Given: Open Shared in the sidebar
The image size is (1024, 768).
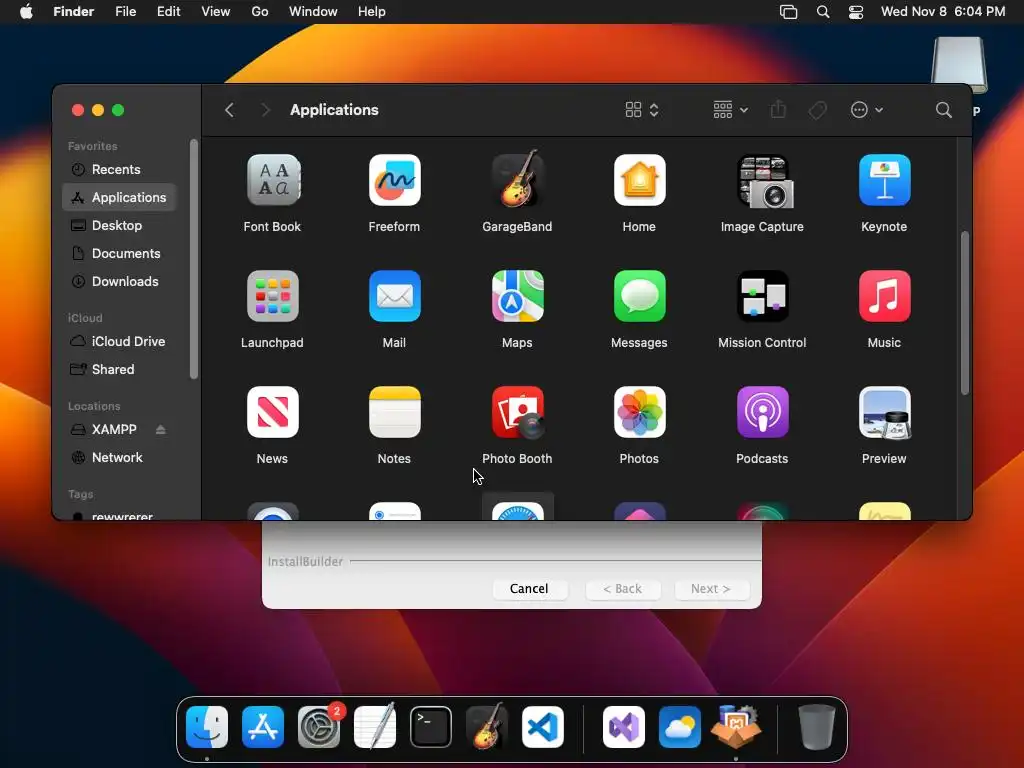Looking at the screenshot, I should tap(119, 370).
